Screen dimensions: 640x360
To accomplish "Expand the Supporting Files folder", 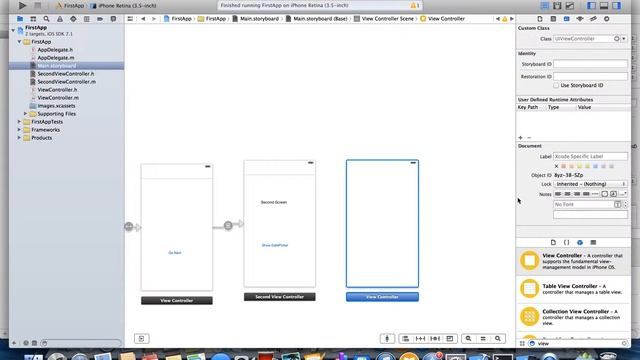I will tap(25, 113).
